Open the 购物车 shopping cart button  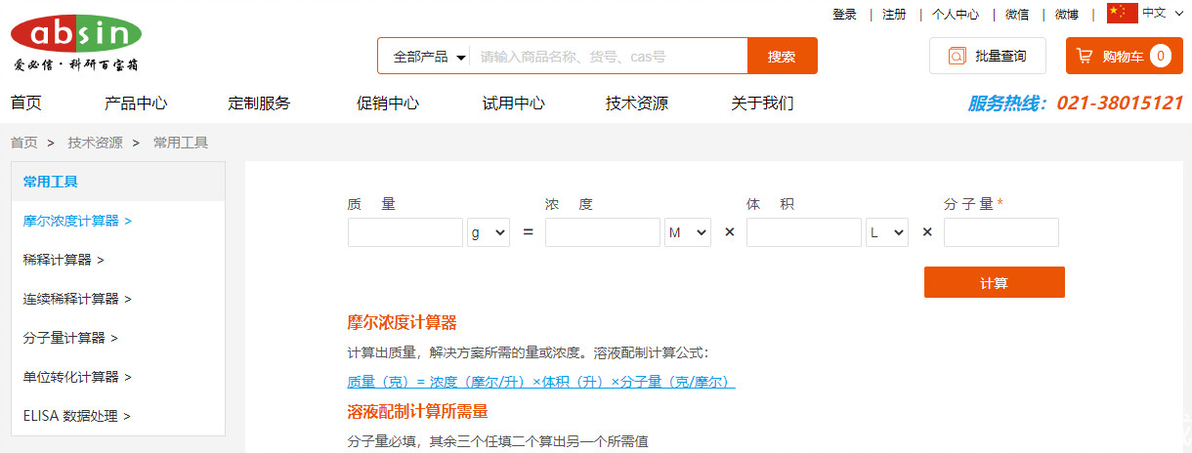[1124, 55]
